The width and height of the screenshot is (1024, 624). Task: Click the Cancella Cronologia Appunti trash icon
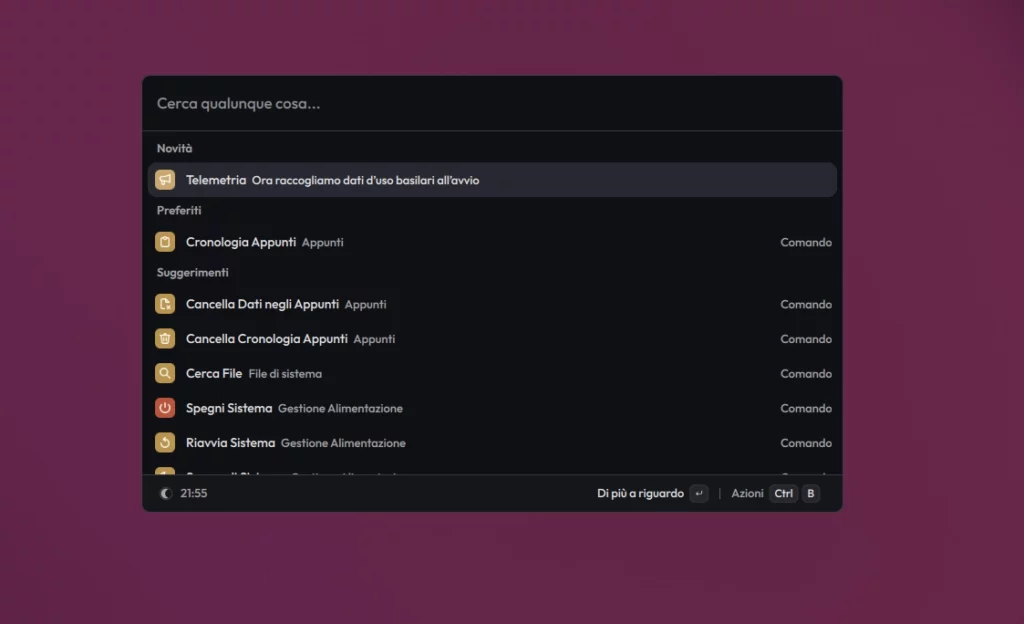coord(165,338)
